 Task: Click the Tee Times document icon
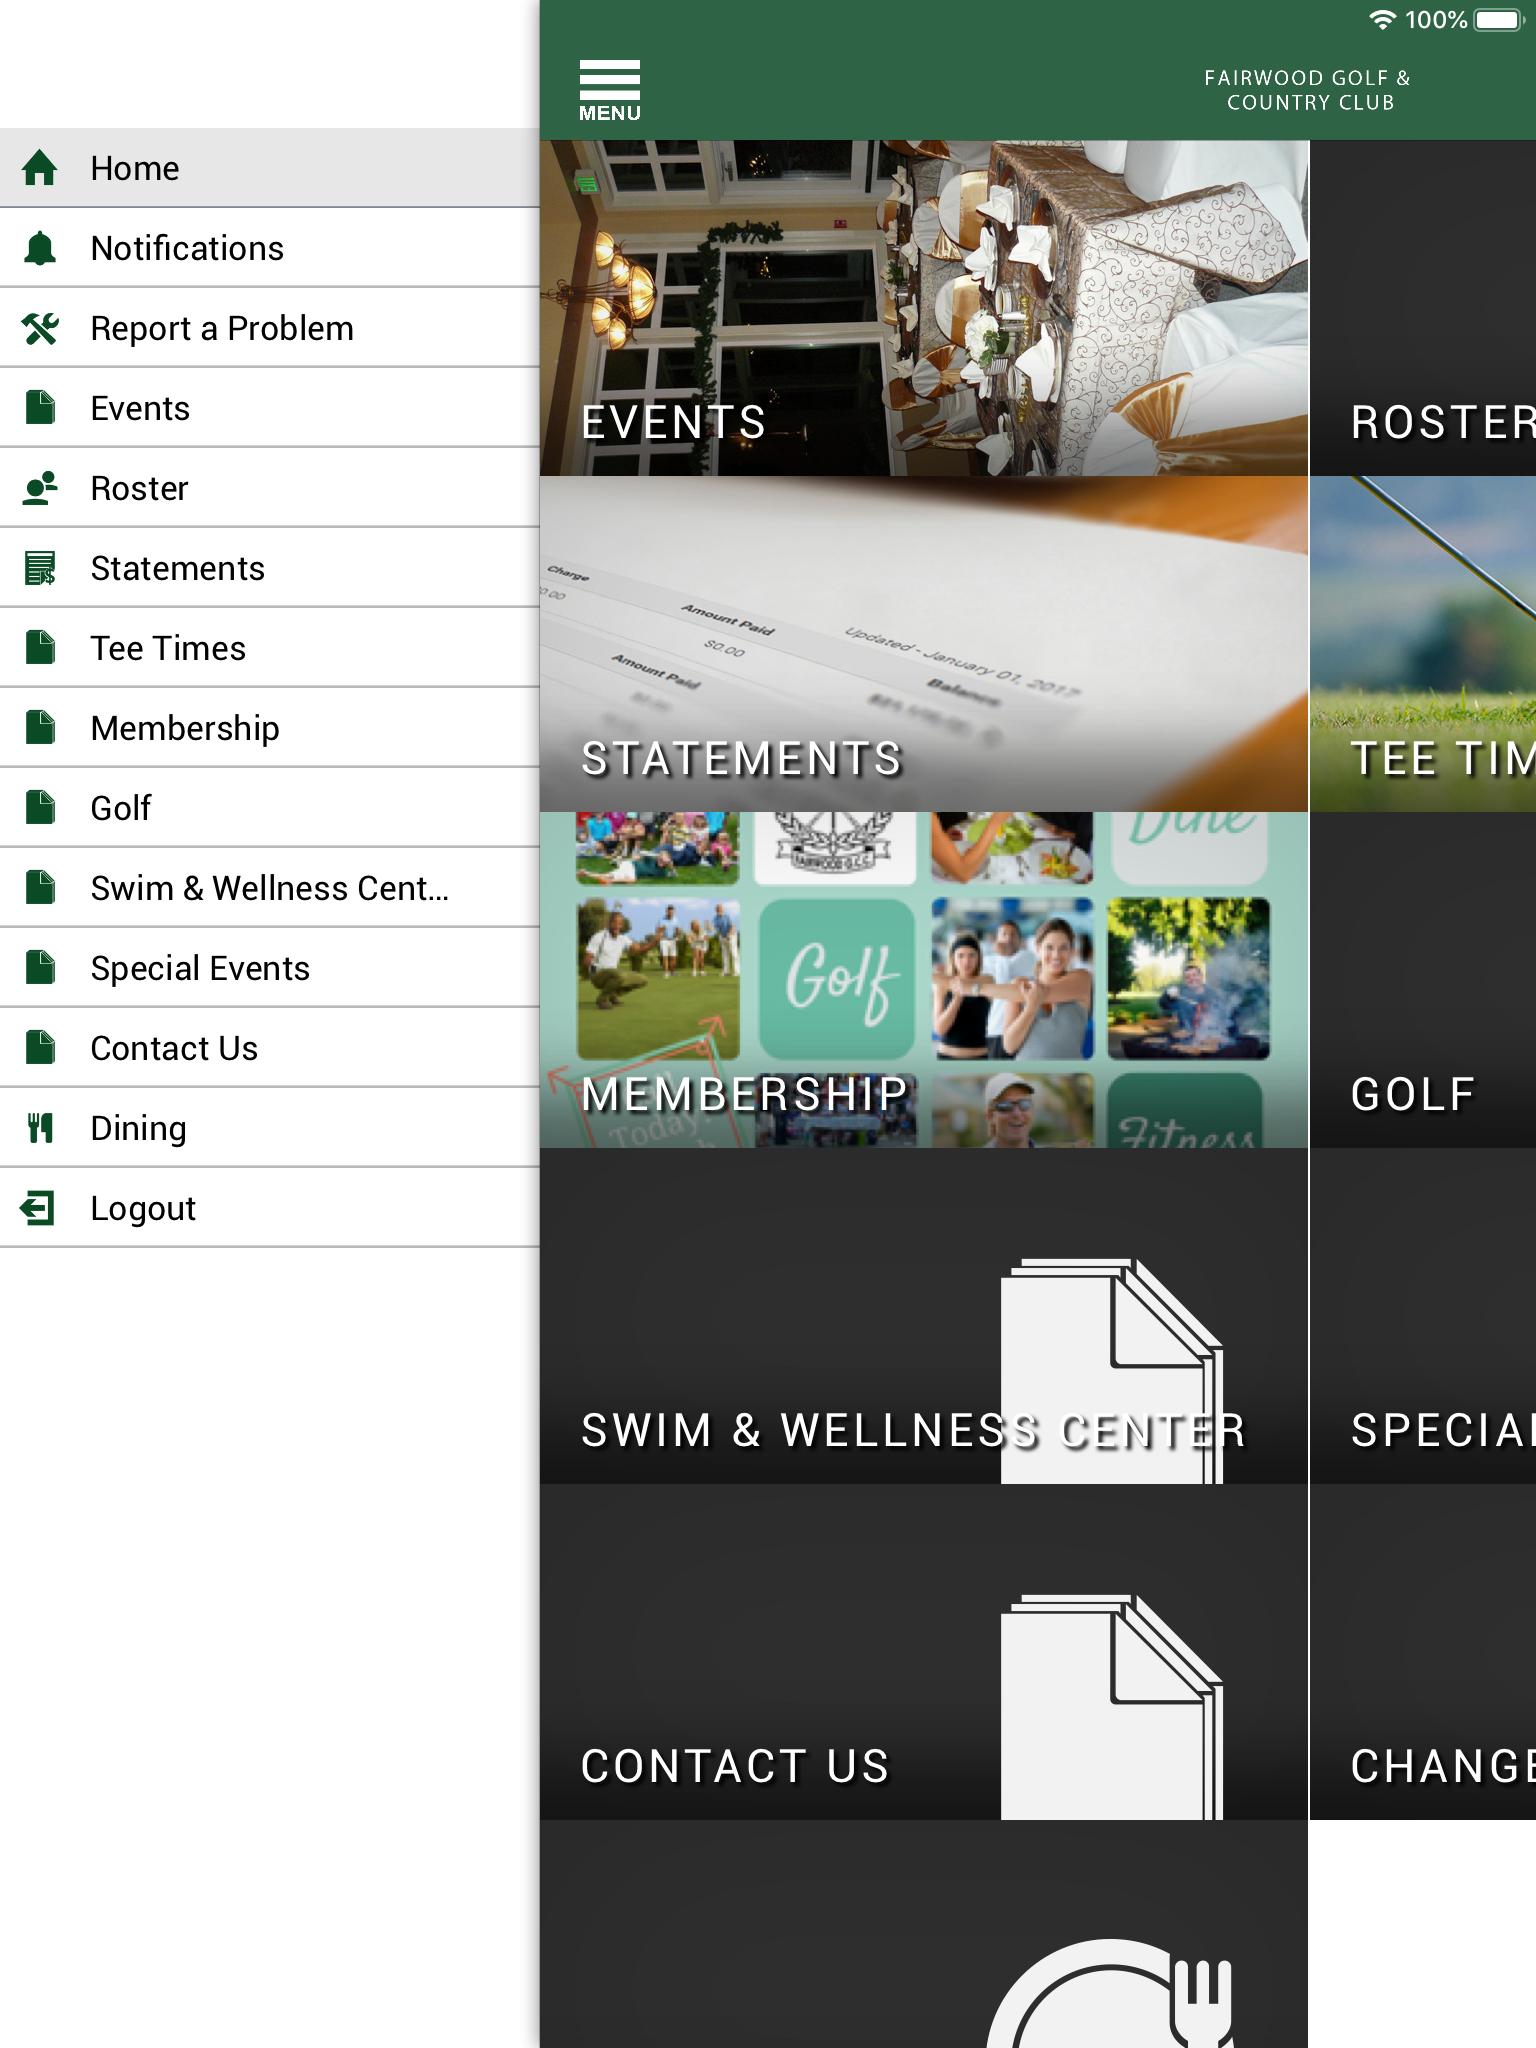click(x=40, y=648)
